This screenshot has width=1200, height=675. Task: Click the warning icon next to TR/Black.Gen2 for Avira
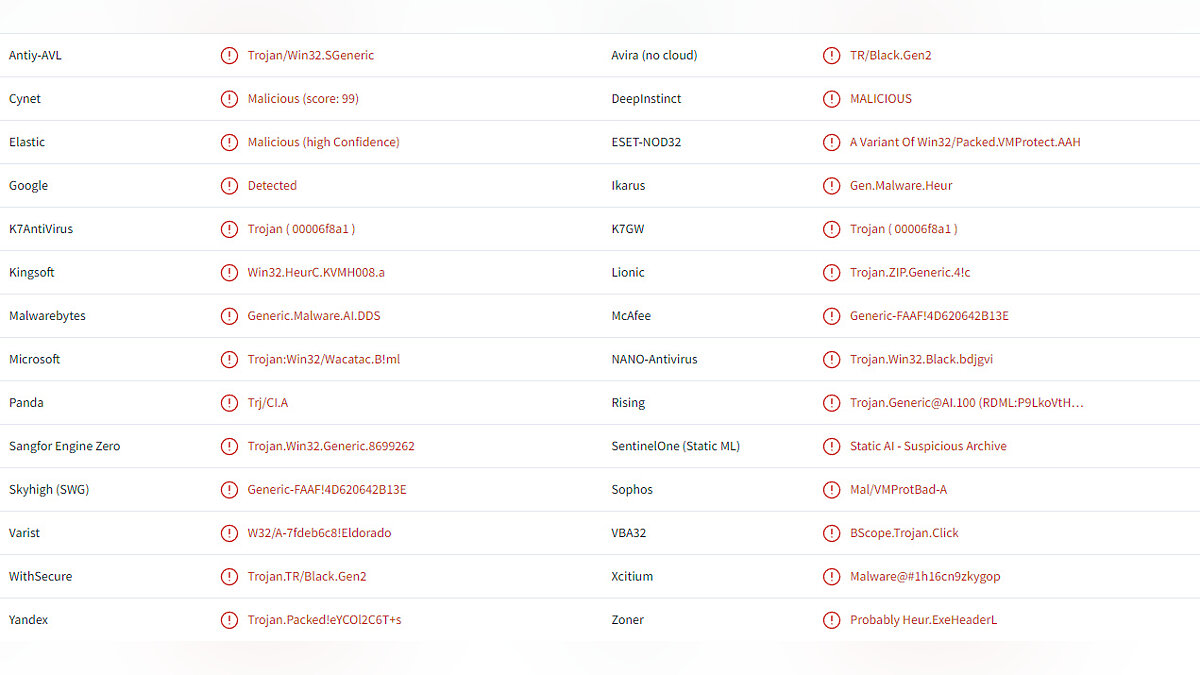[x=831, y=56]
